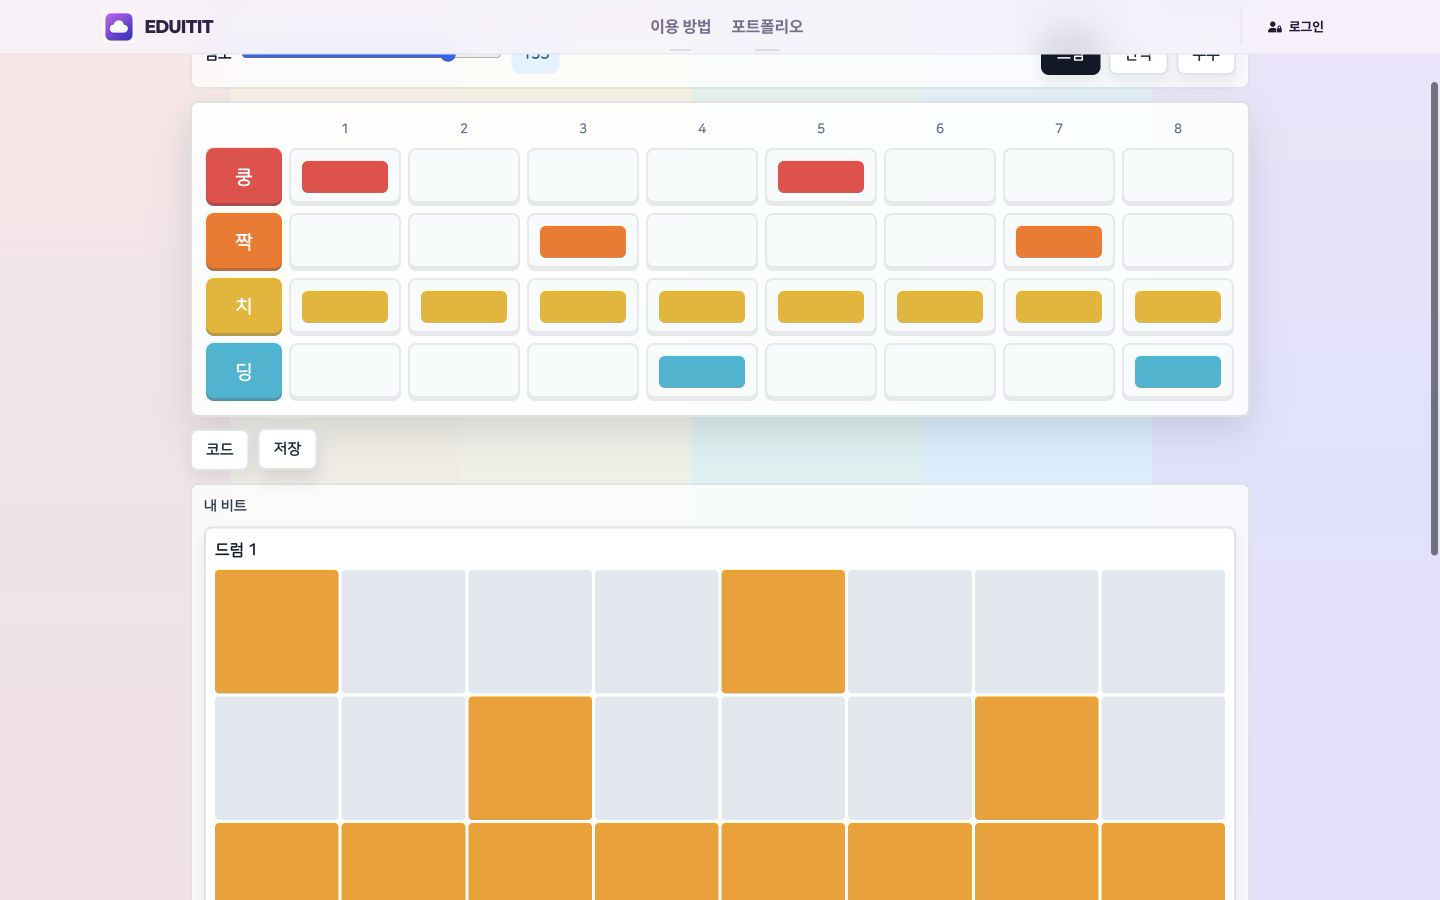Turn off 딩 row step 8
This screenshot has width=1440, height=900.
click(x=1178, y=372)
